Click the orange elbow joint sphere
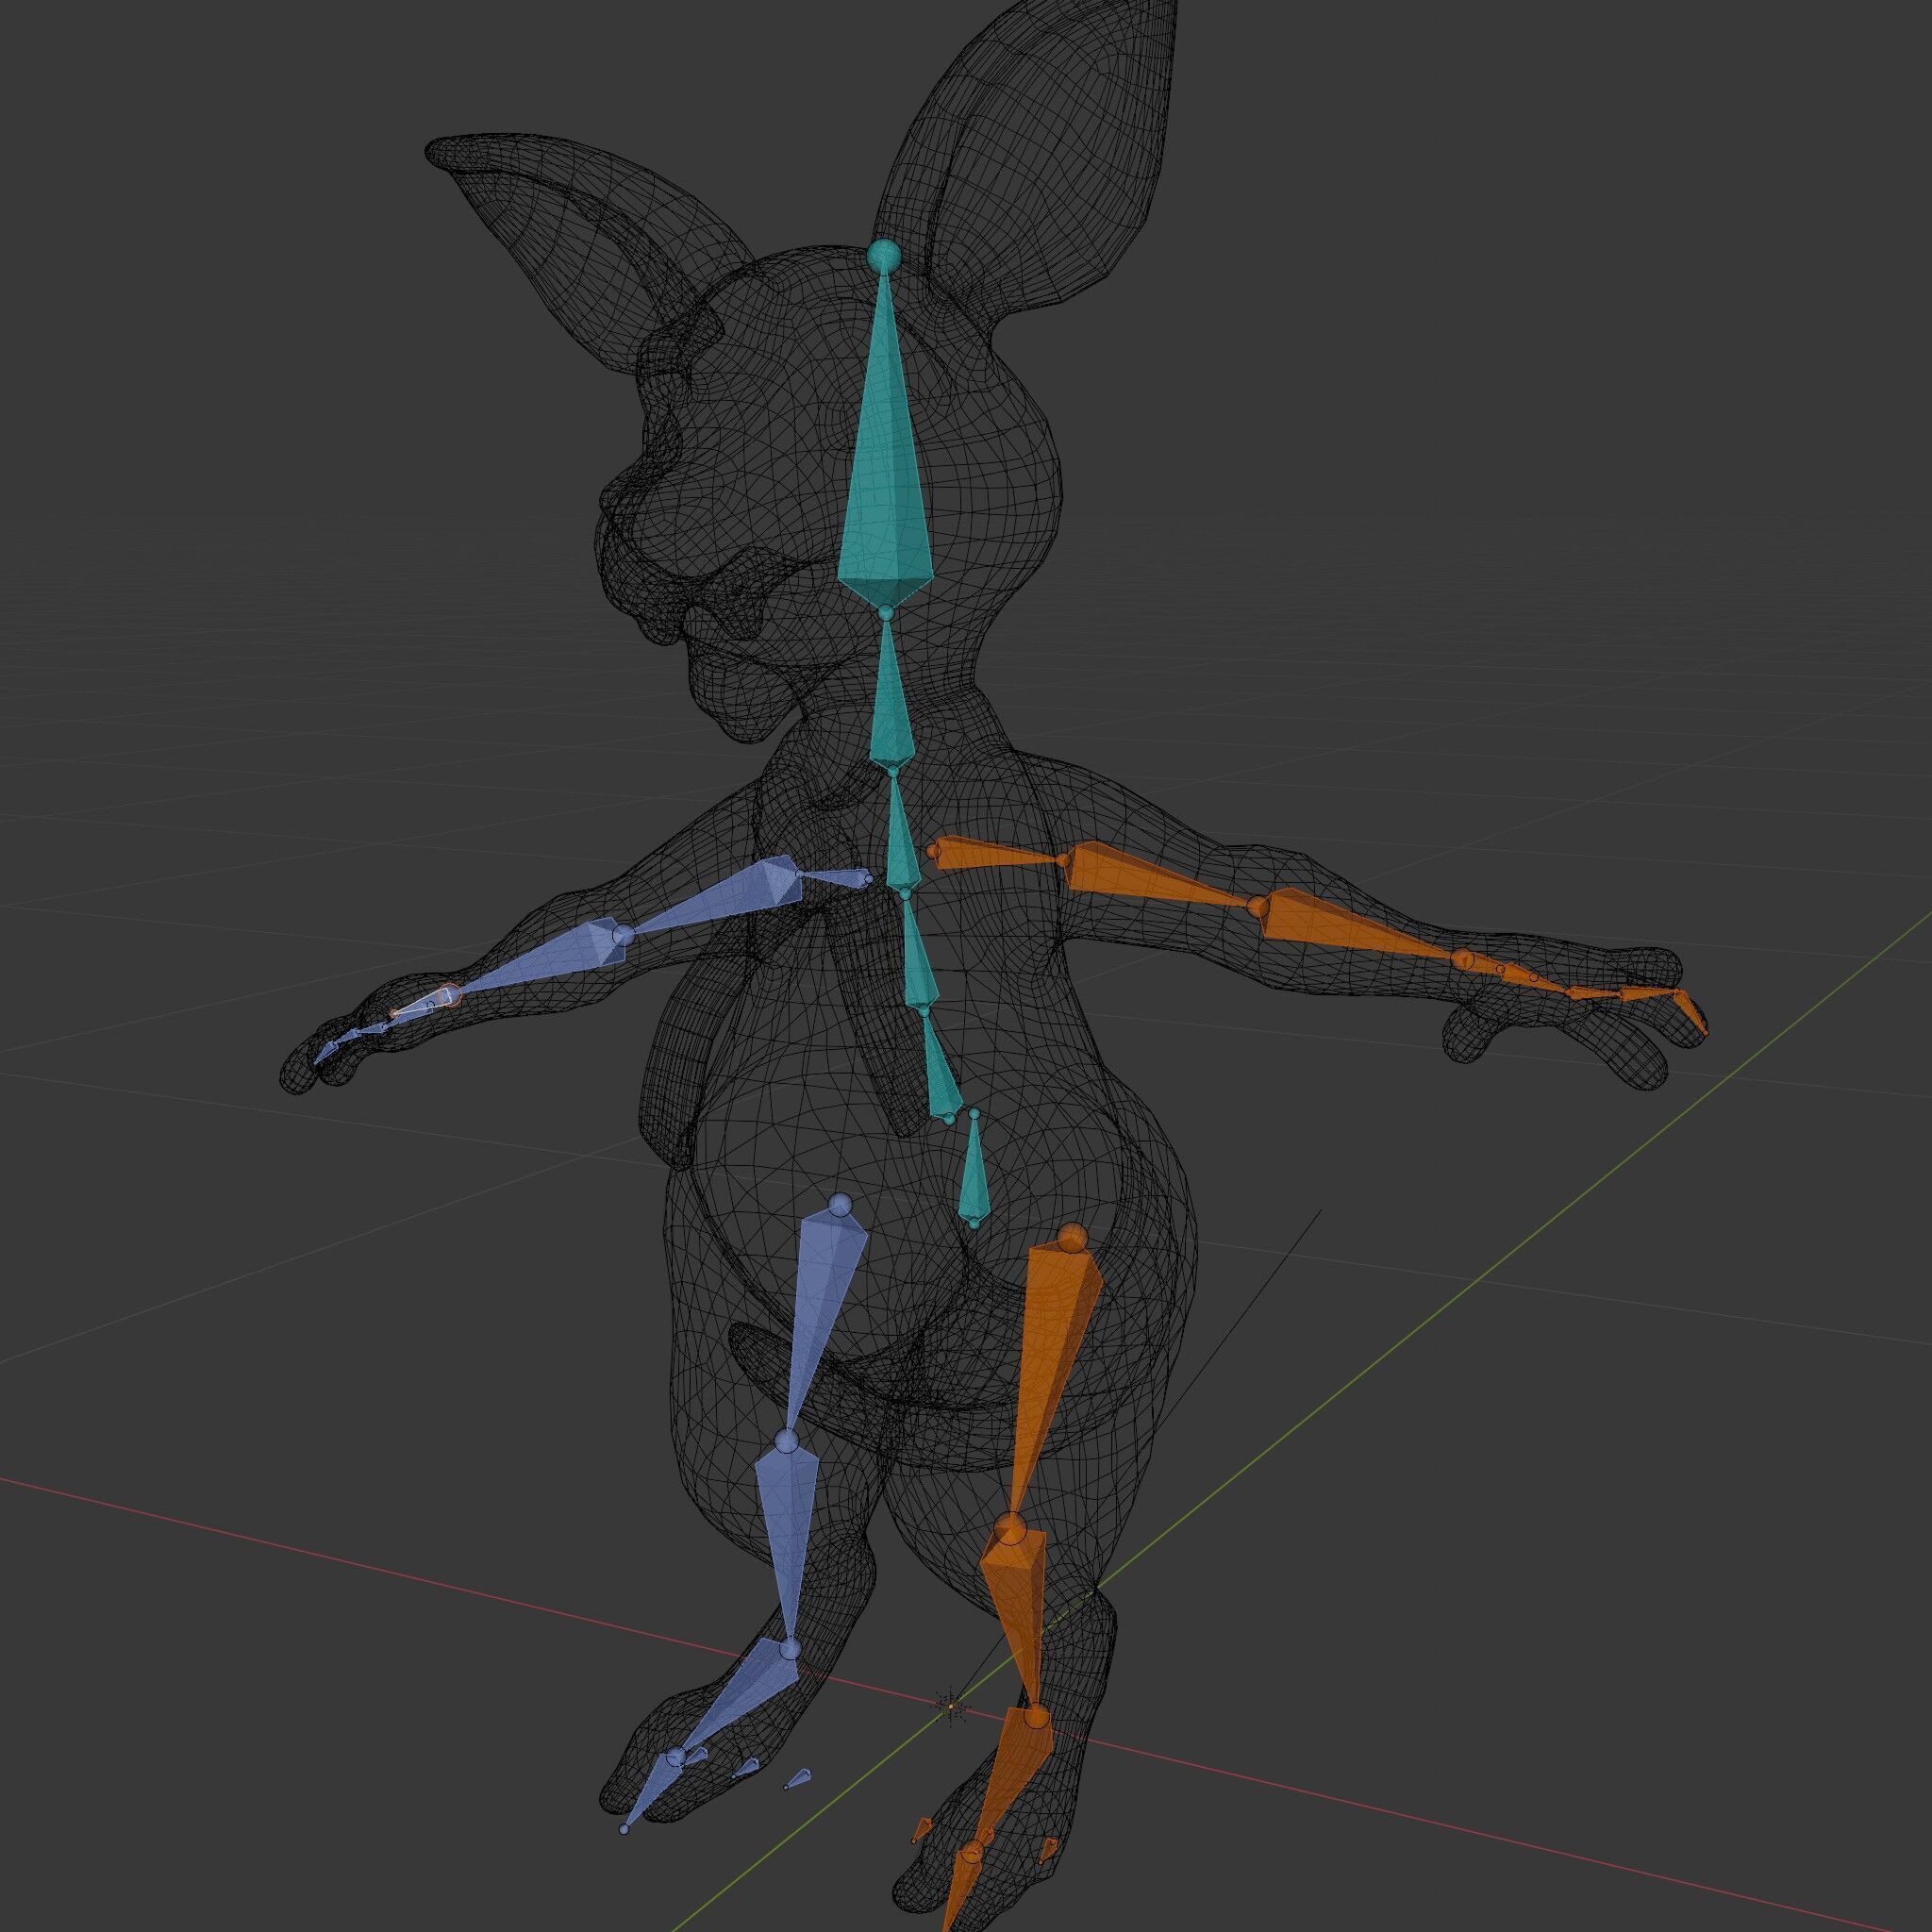The width and height of the screenshot is (1932, 1932). point(1257,907)
